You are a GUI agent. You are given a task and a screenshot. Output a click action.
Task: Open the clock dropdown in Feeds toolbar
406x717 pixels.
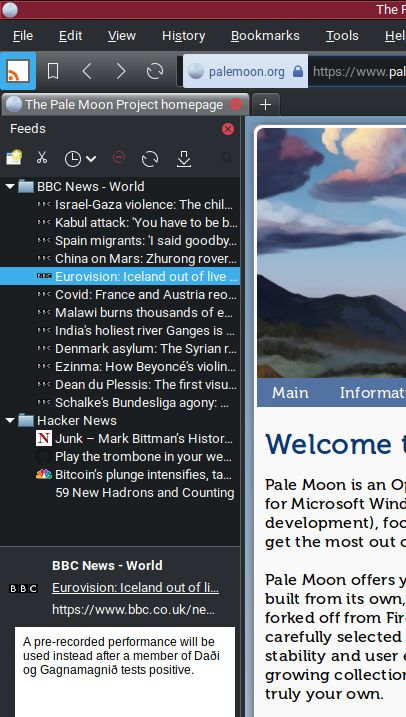click(x=80, y=159)
